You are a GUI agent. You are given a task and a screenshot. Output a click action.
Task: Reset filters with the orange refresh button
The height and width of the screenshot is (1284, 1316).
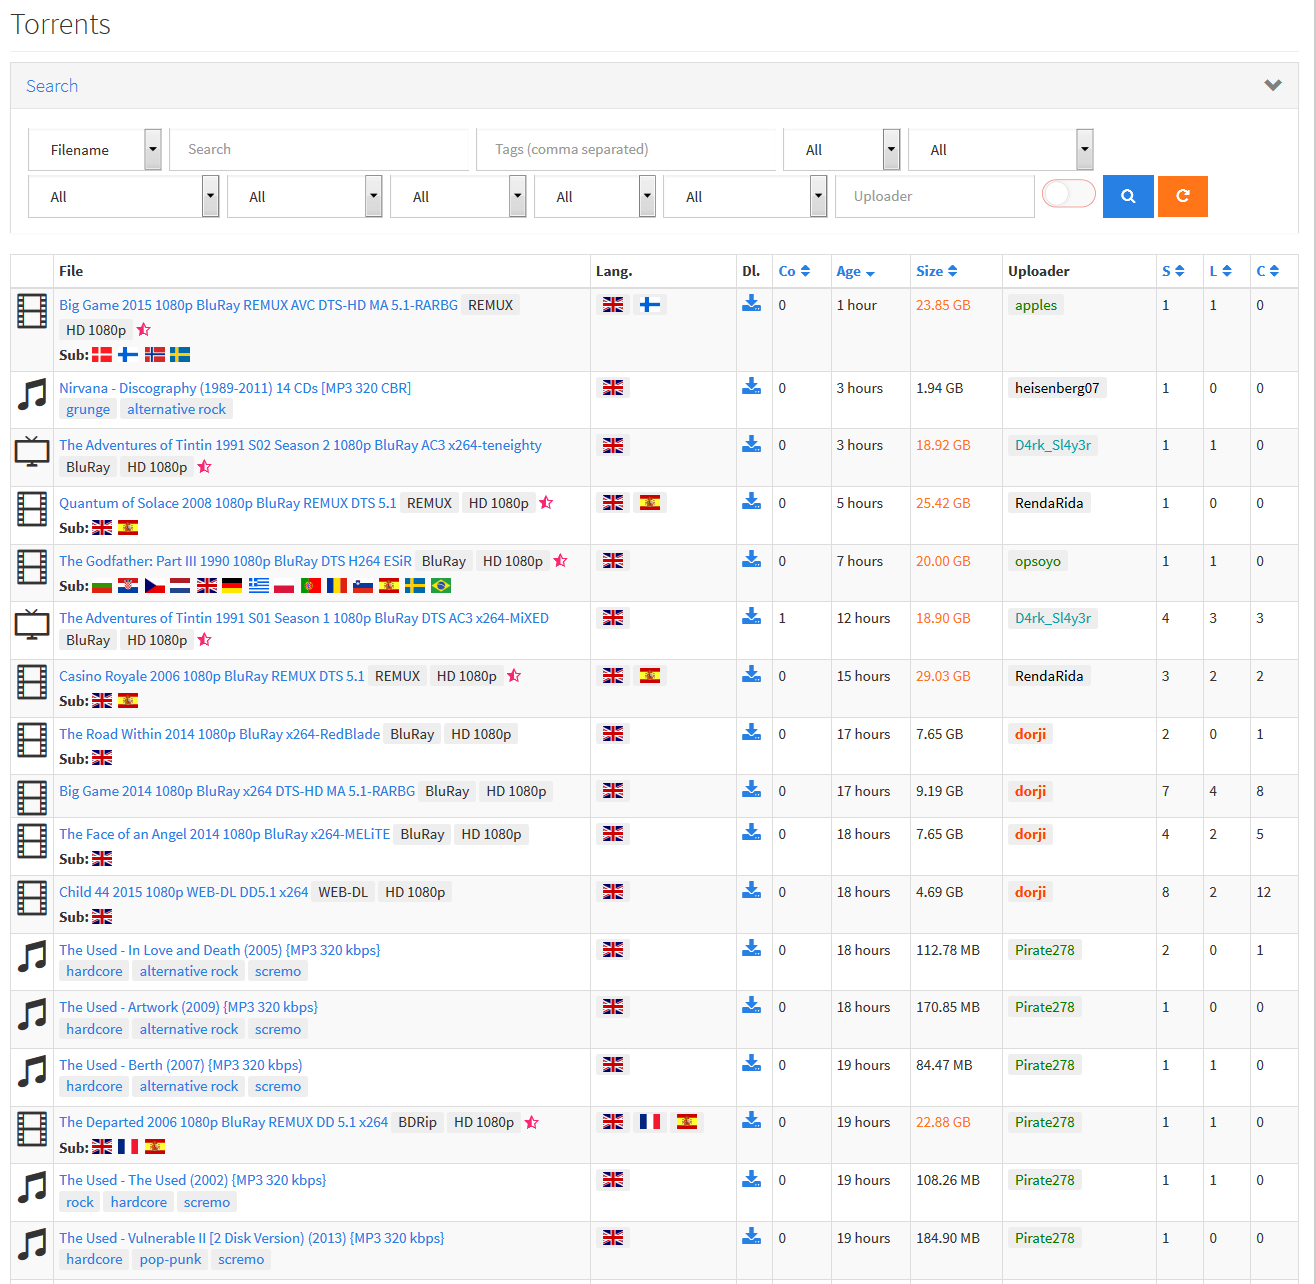[1183, 196]
